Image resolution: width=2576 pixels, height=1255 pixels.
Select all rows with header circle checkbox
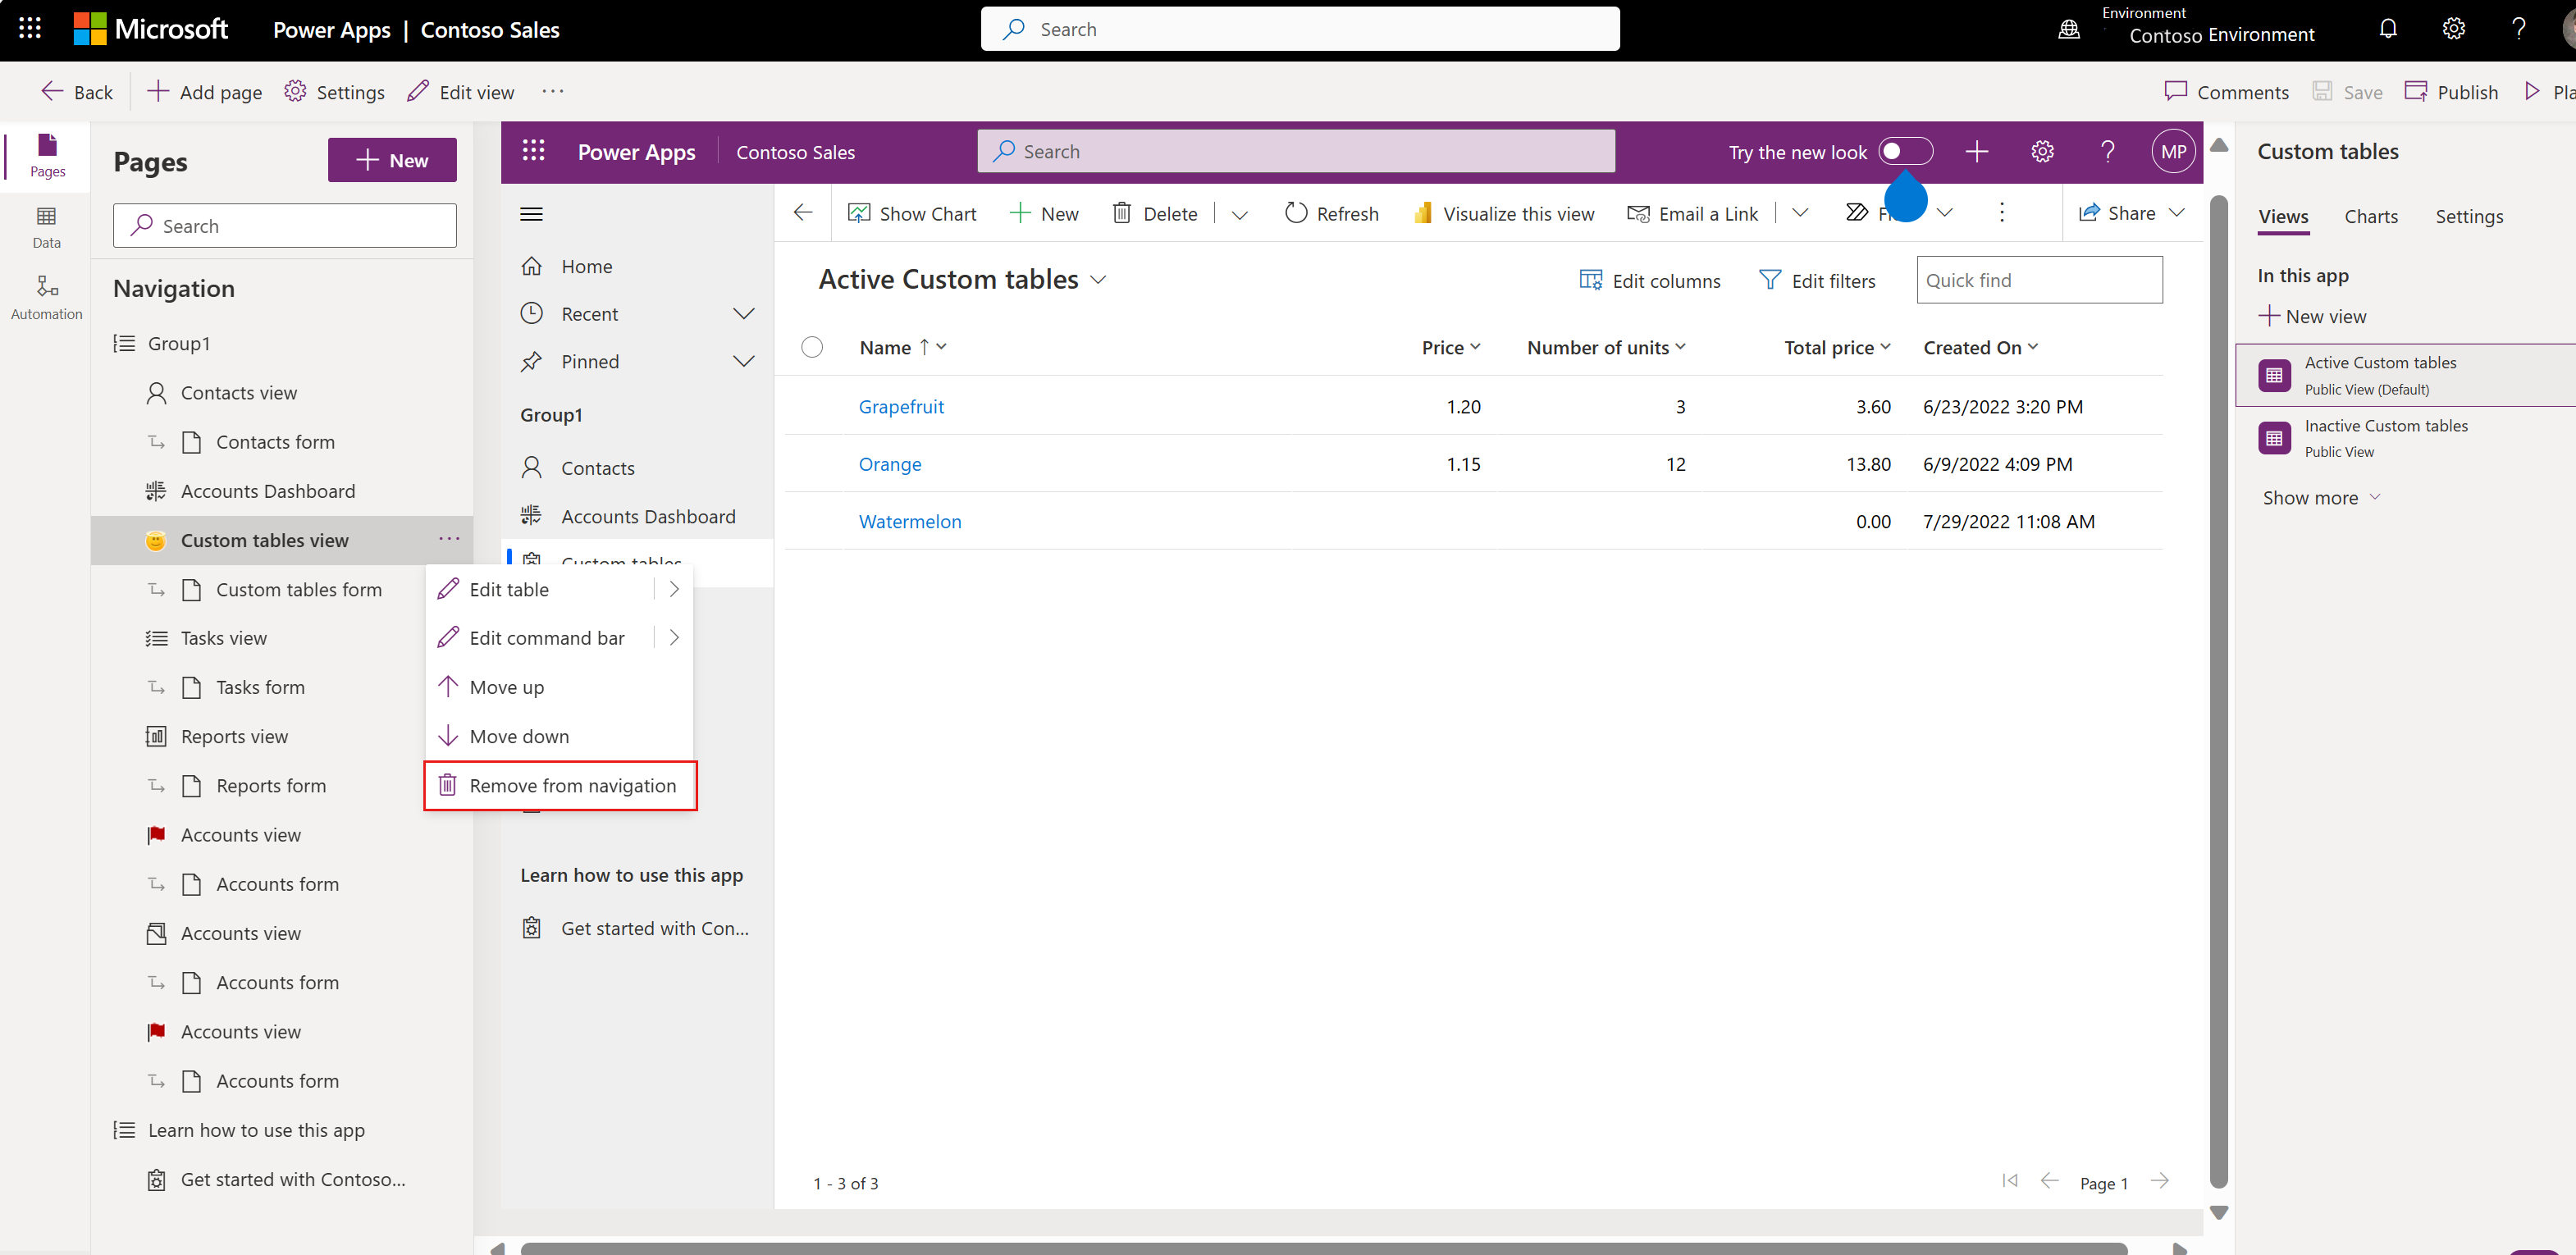(x=812, y=347)
